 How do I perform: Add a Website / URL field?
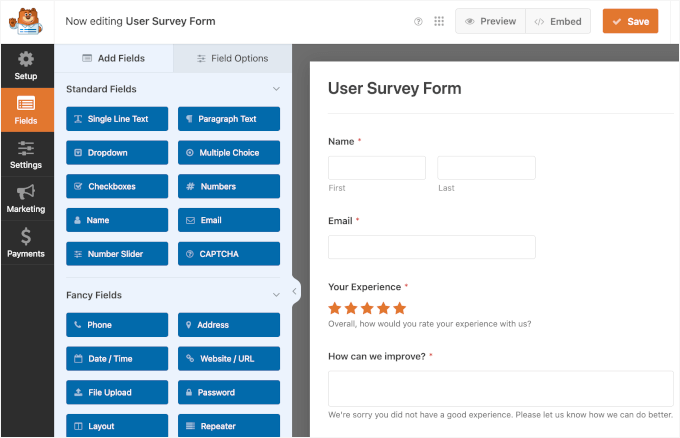[229, 359]
